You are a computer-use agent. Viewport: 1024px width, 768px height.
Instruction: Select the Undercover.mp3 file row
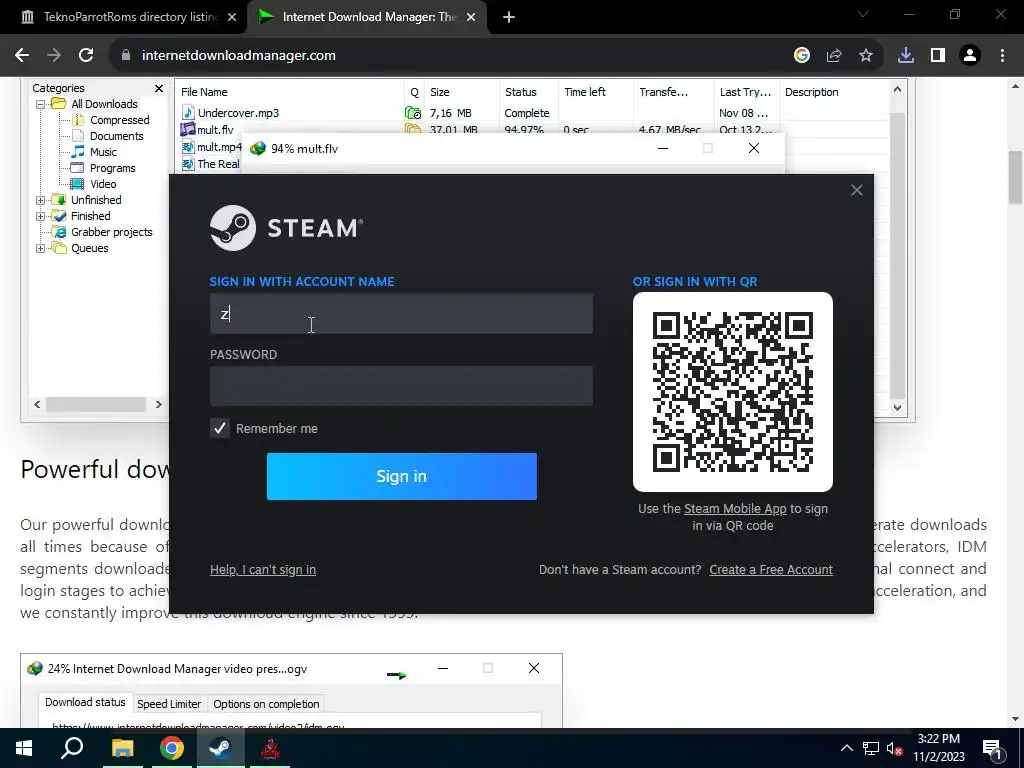click(x=532, y=113)
